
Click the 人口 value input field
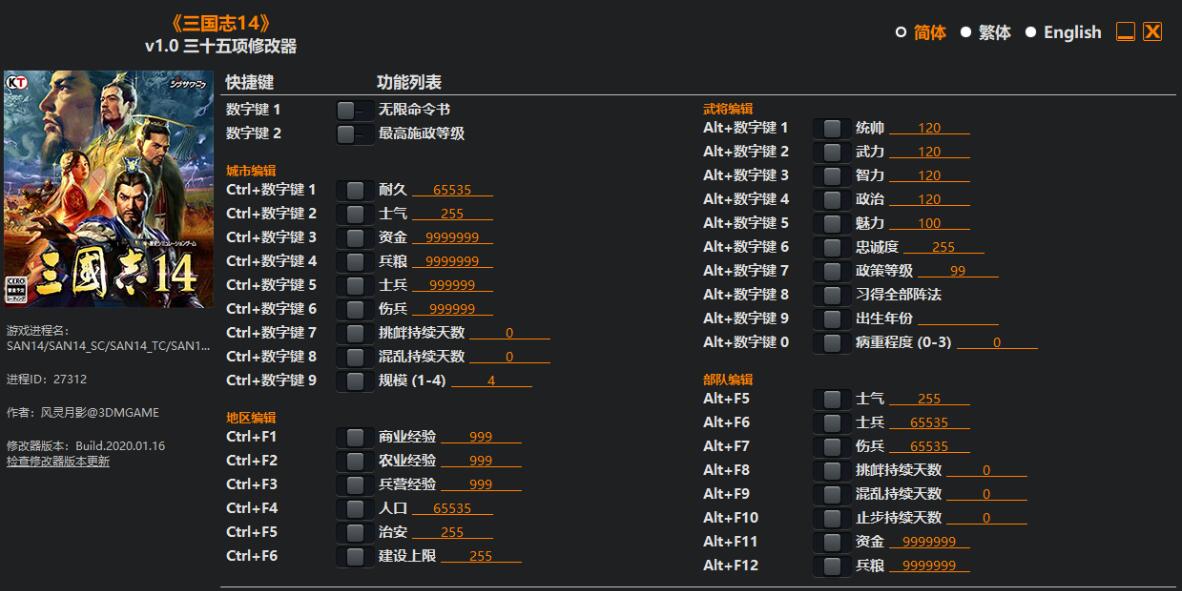coord(452,509)
